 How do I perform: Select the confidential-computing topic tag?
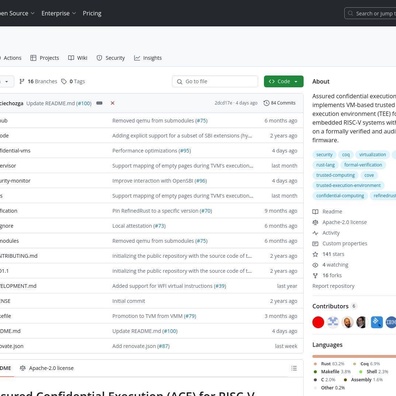click(x=340, y=196)
